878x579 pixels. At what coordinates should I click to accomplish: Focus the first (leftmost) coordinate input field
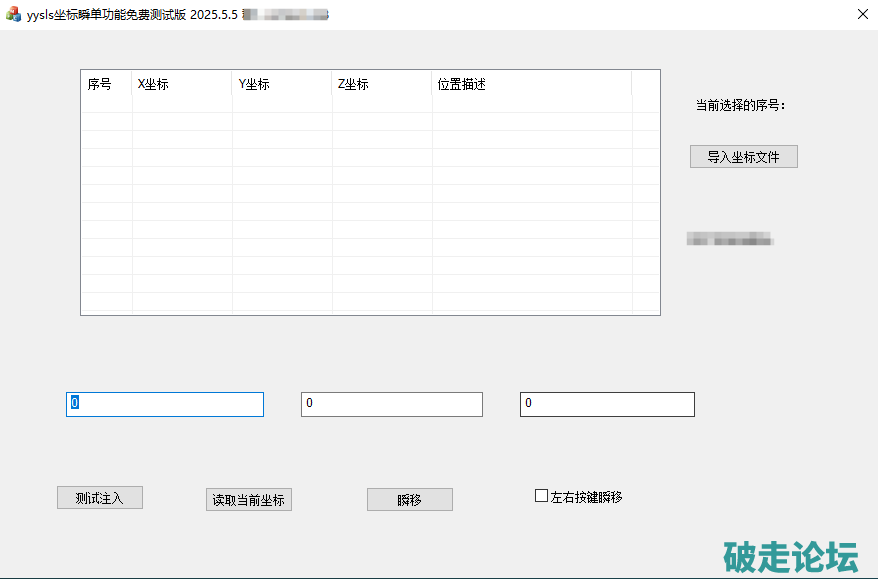click(x=164, y=404)
